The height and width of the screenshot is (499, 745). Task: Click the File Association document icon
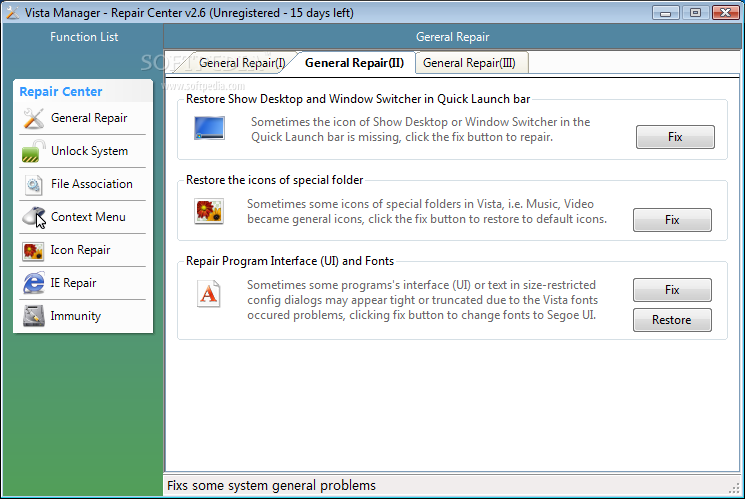pos(33,184)
